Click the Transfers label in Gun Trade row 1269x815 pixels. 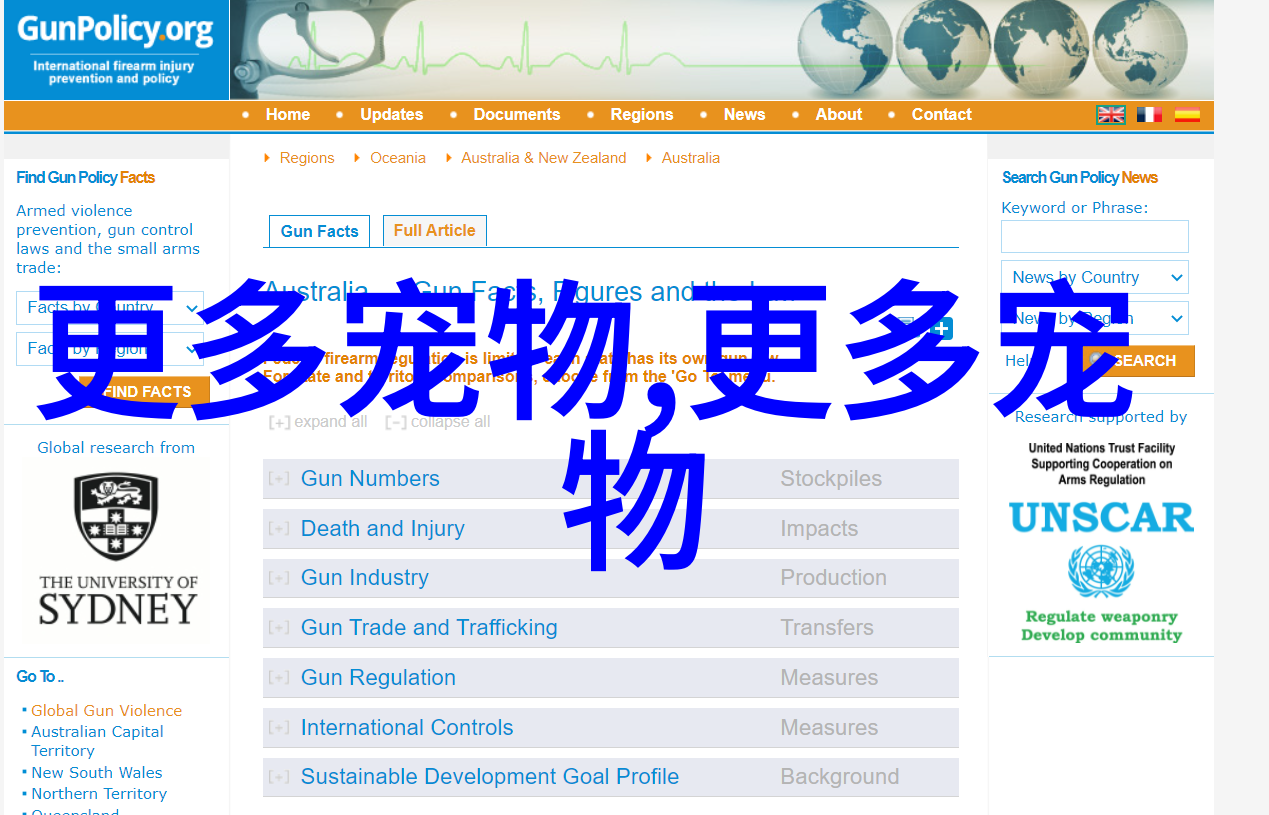pos(827,628)
